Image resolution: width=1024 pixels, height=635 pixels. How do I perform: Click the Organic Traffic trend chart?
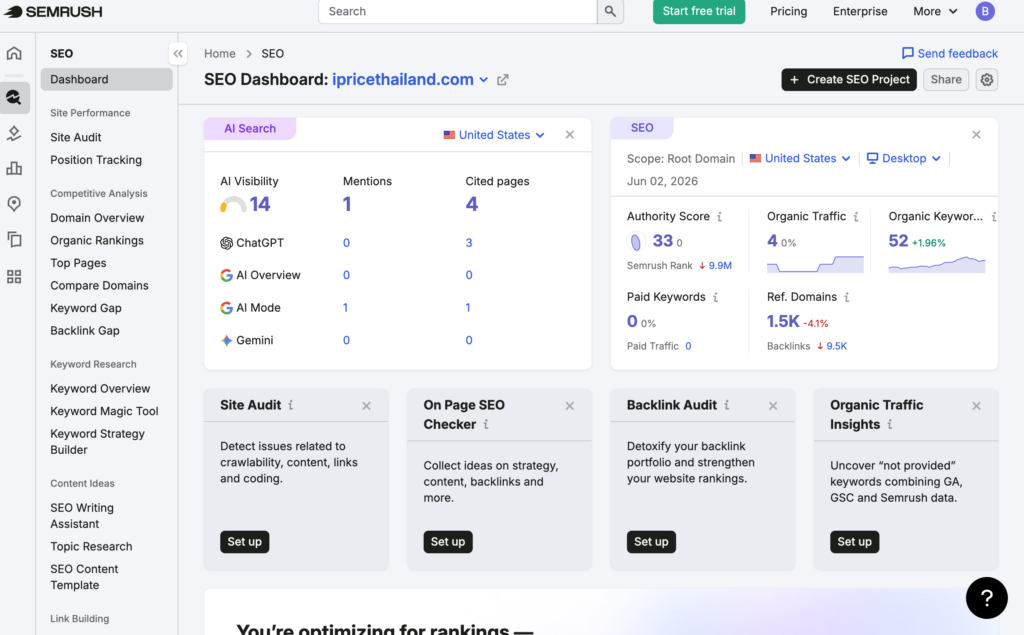pos(815,264)
